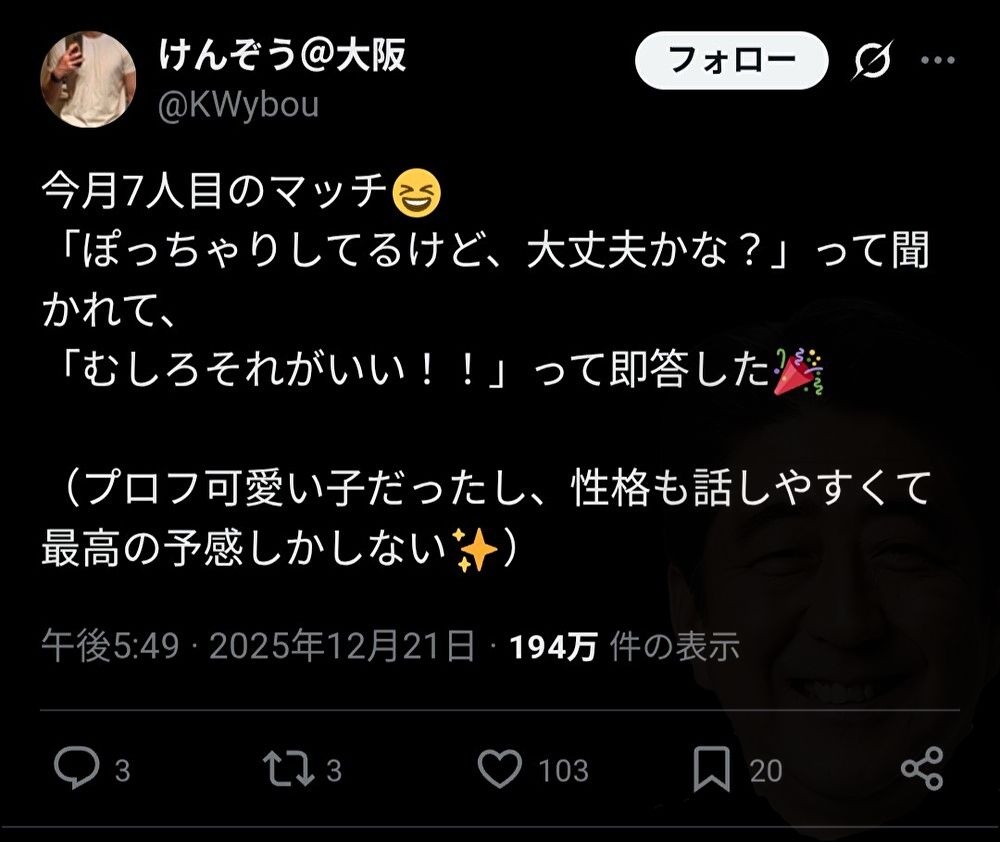Bookmark the post with the bookmark icon
This screenshot has width=1000, height=842.
712,769
